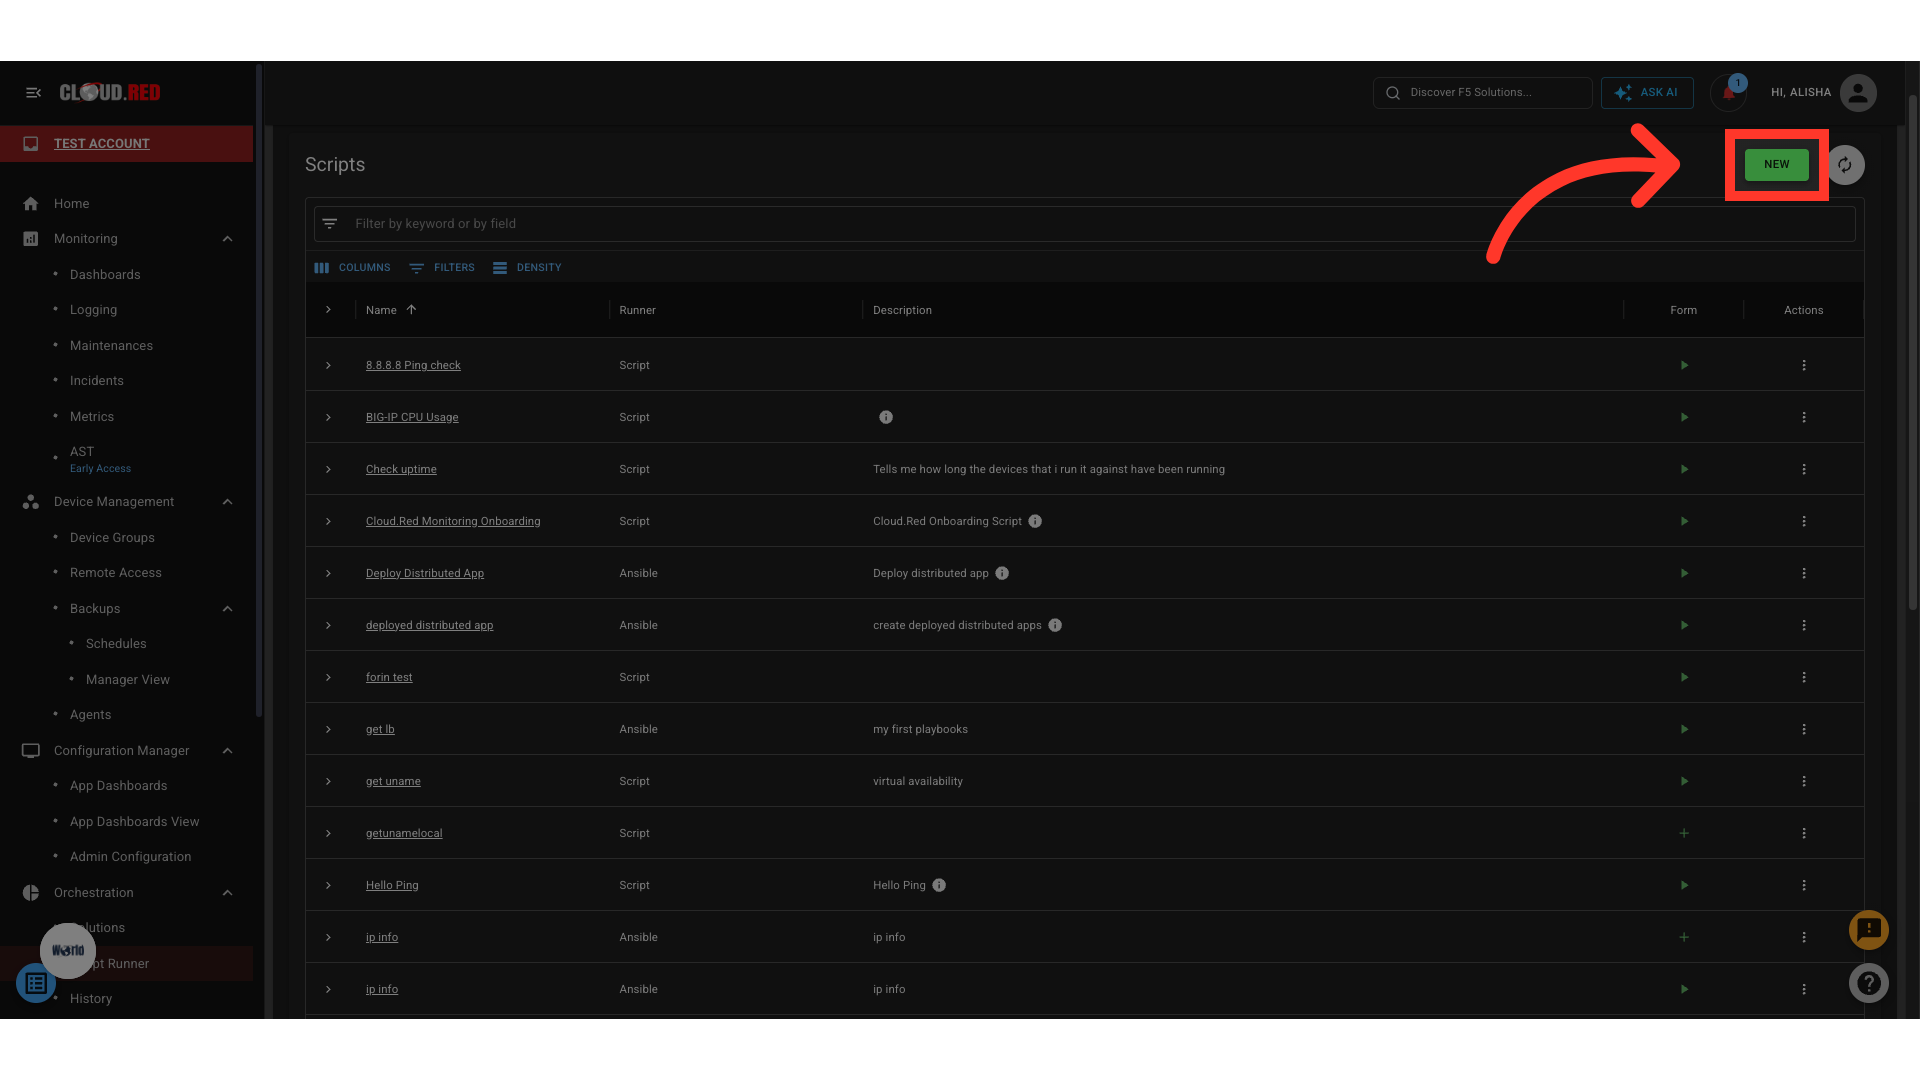The width and height of the screenshot is (1920, 1080).
Task: Add a form for getunamelocal script
Action: point(1684,833)
